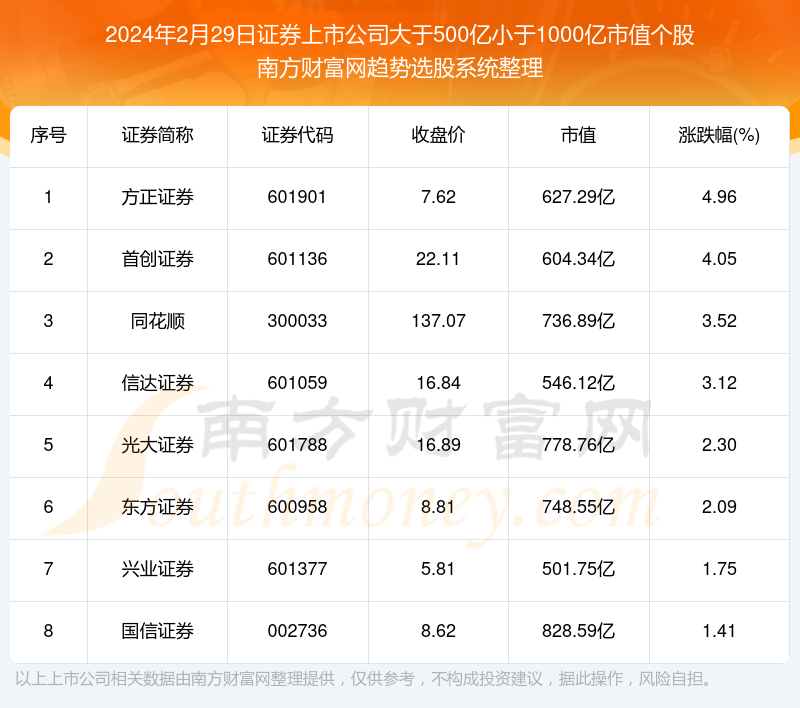This screenshot has width=800, height=708.
Task: Click market value 736.89亿
Action: click(x=579, y=321)
